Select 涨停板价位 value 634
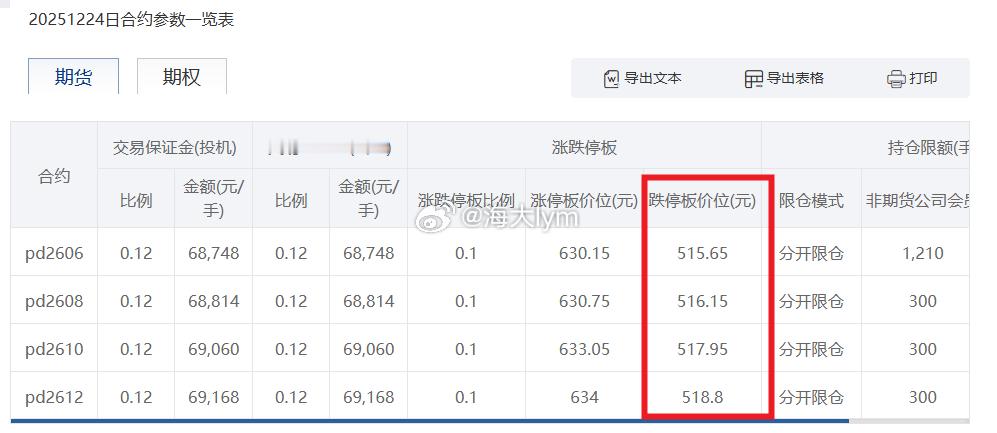Screen dimensions: 997x433 (x=584, y=397)
